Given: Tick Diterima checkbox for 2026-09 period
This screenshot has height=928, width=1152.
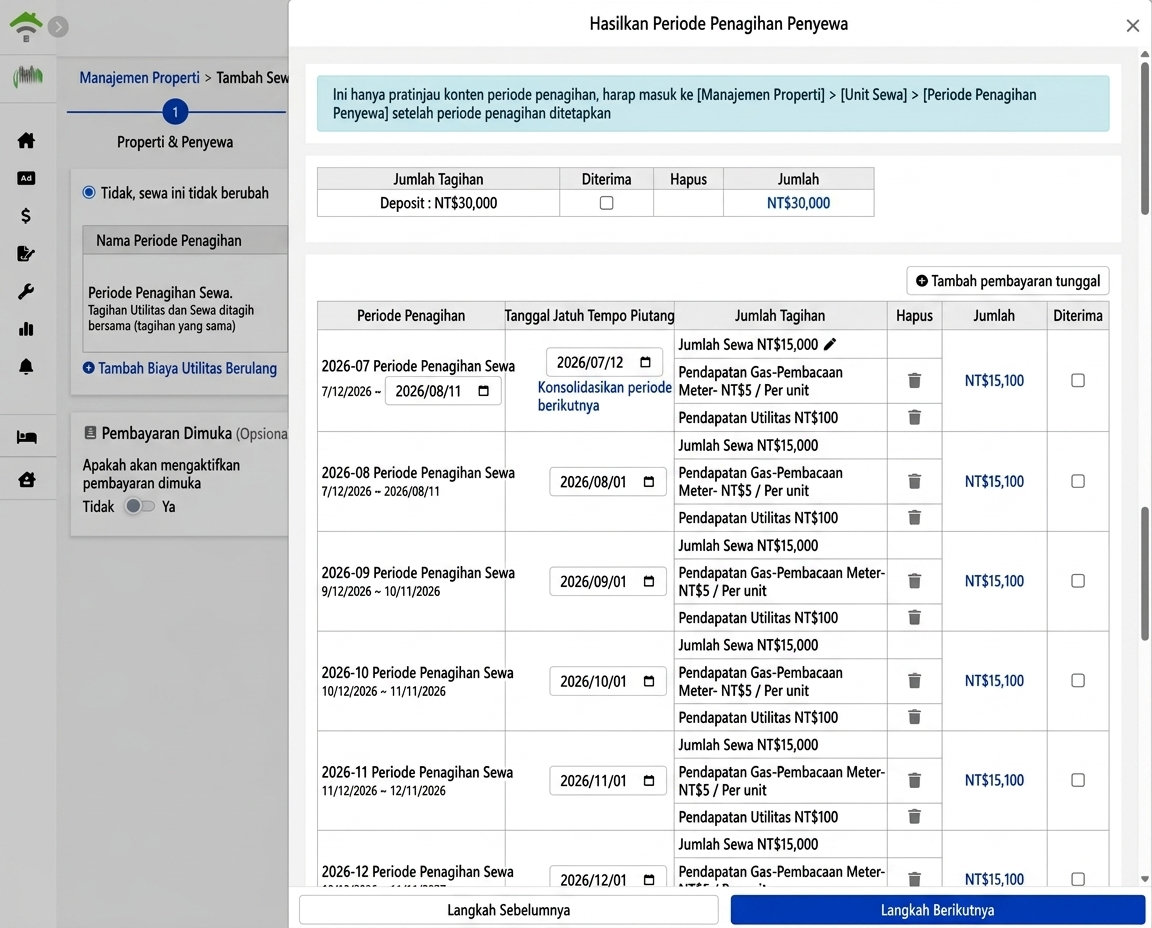Looking at the screenshot, I should pos(1078,581).
